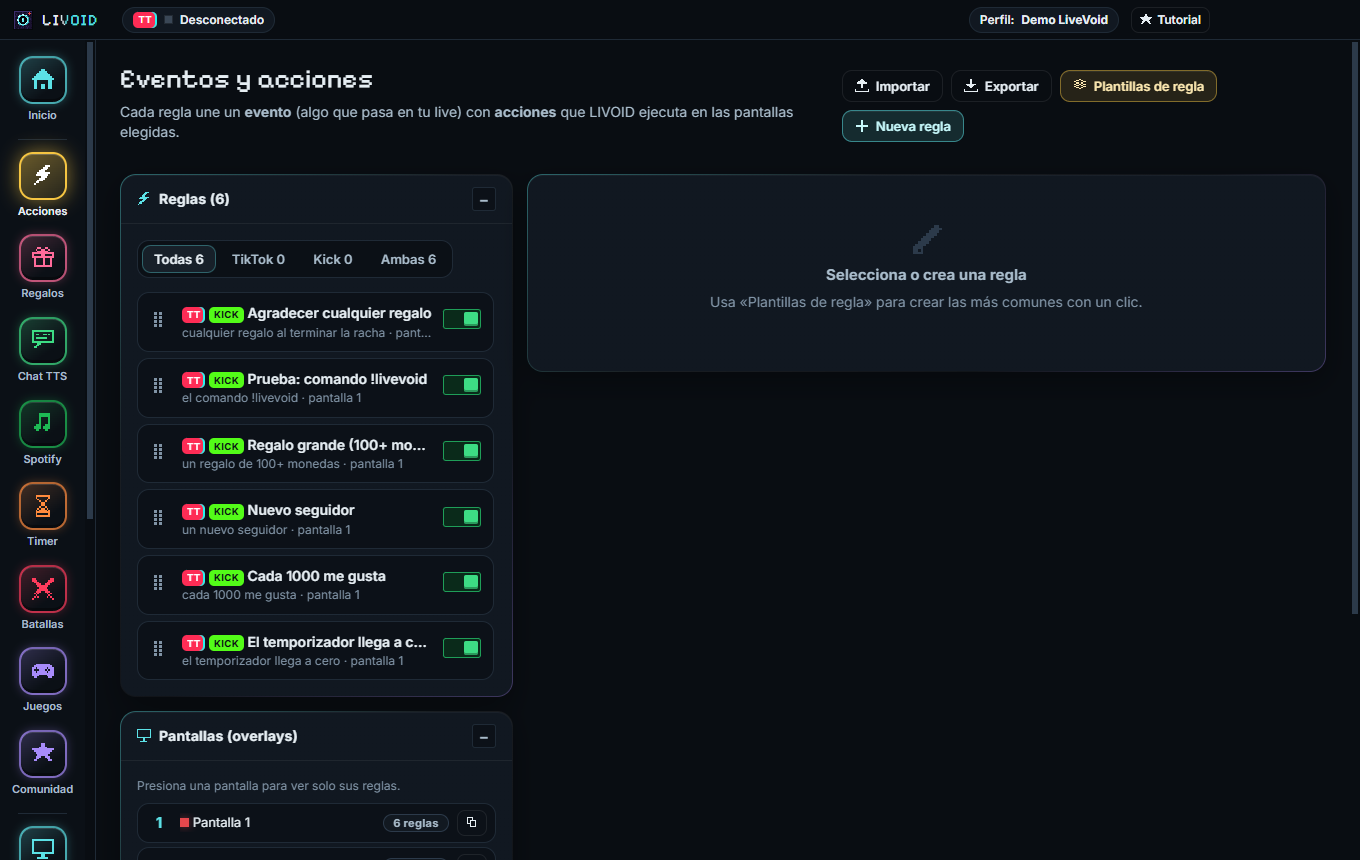
Task: Click the LIVOID logo icon
Action: coord(23,19)
